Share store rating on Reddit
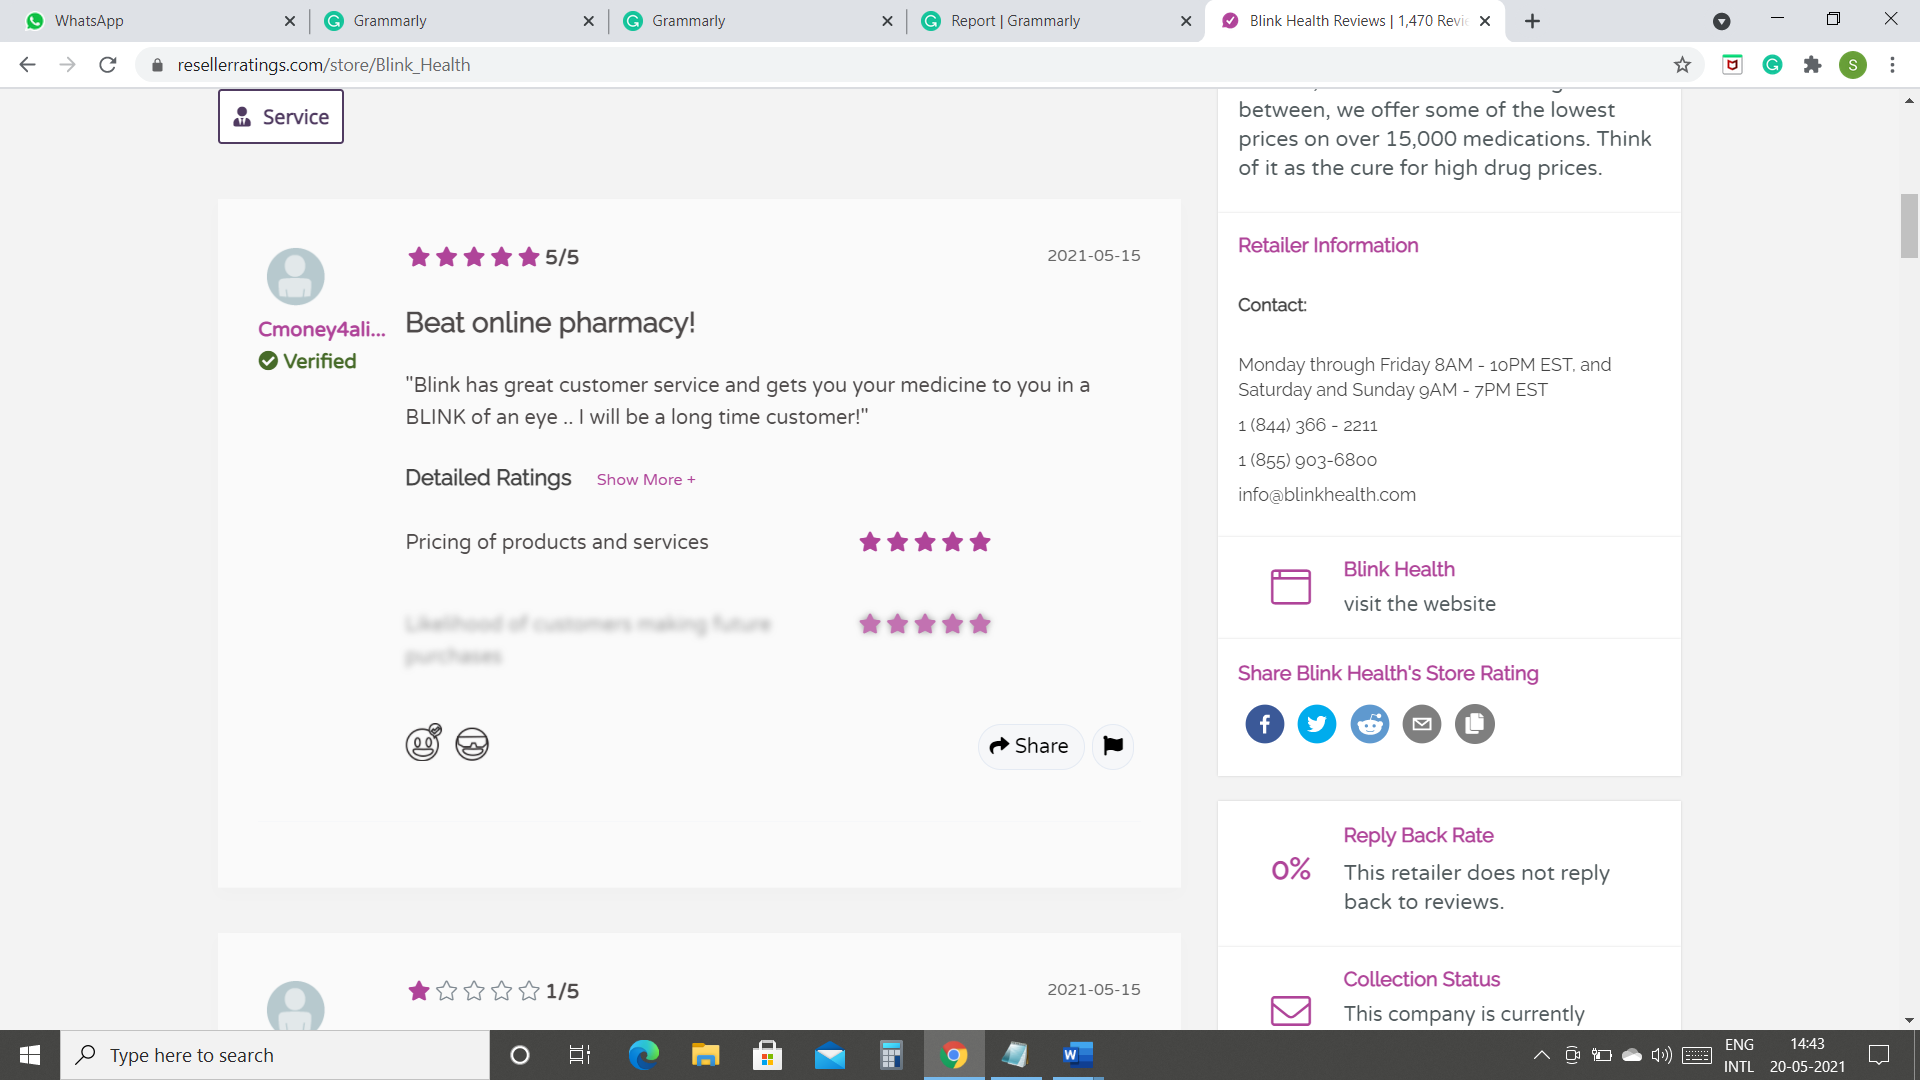This screenshot has height=1080, width=1920. [1370, 724]
